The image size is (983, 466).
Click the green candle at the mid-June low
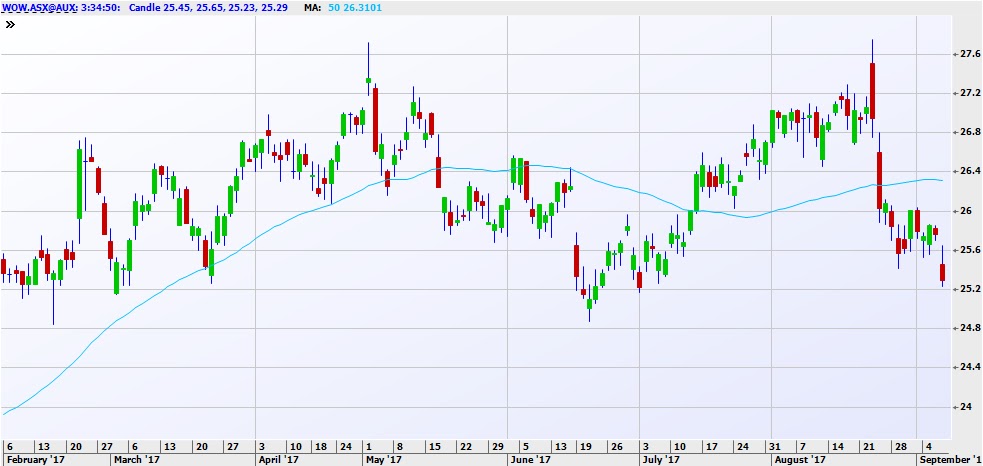tap(589, 304)
